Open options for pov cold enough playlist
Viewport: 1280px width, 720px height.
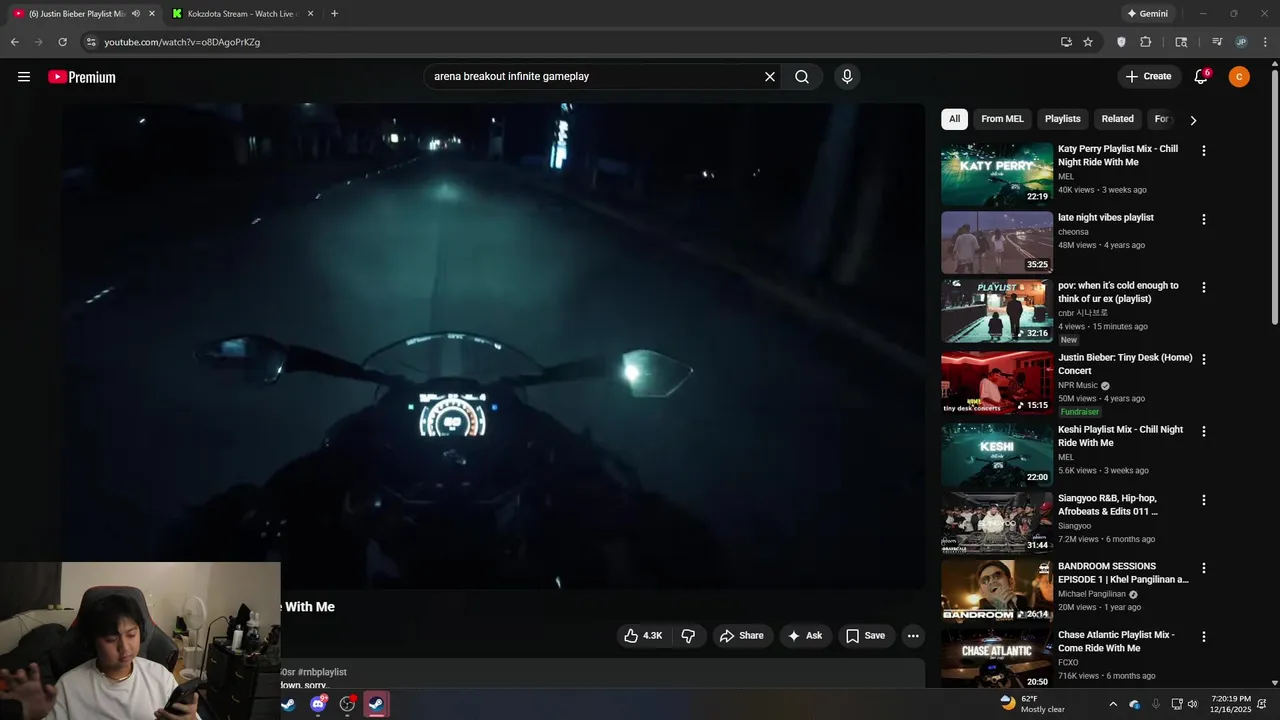(1203, 287)
